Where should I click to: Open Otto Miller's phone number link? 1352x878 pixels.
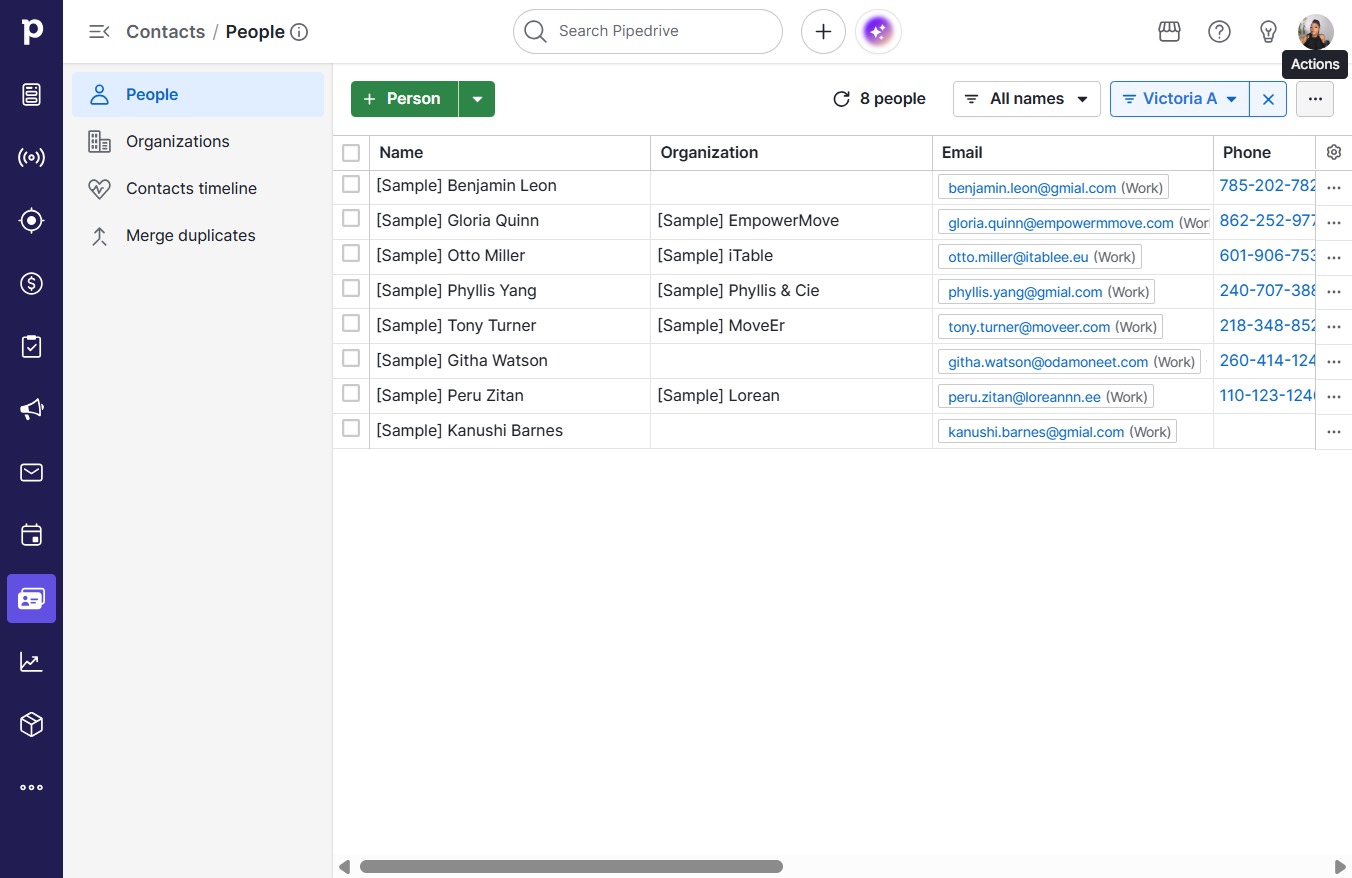point(1268,256)
